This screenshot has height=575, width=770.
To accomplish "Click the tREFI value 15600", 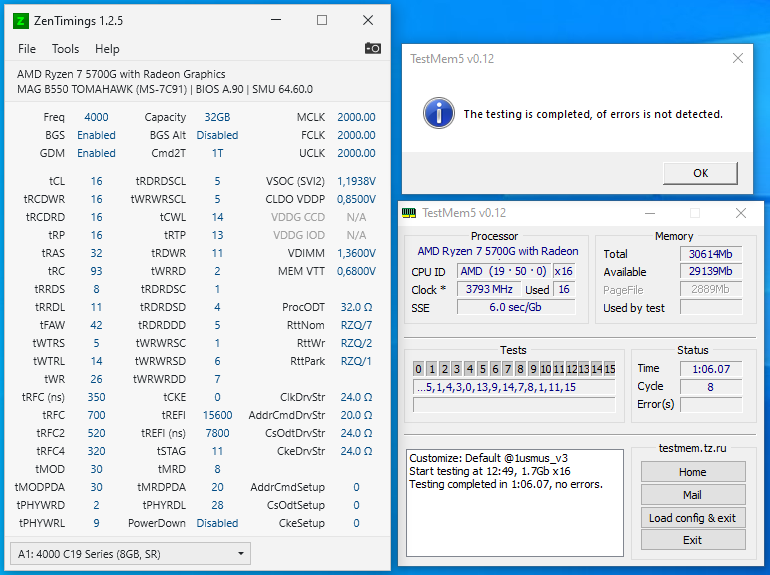I will 217,415.
